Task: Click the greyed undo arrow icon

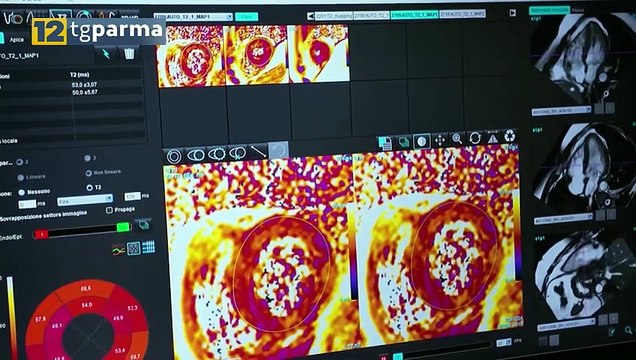Action: pyautogui.click(x=279, y=150)
